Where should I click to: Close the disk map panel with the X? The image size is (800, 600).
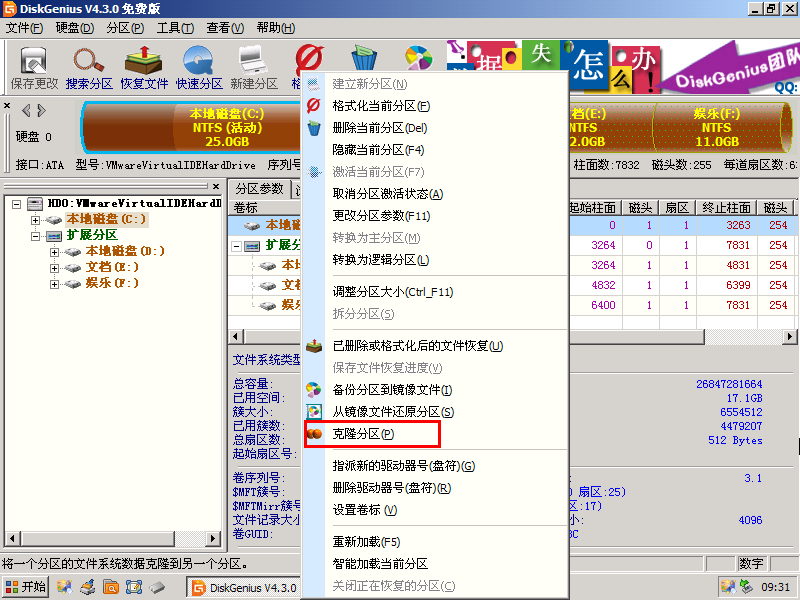click(7, 106)
